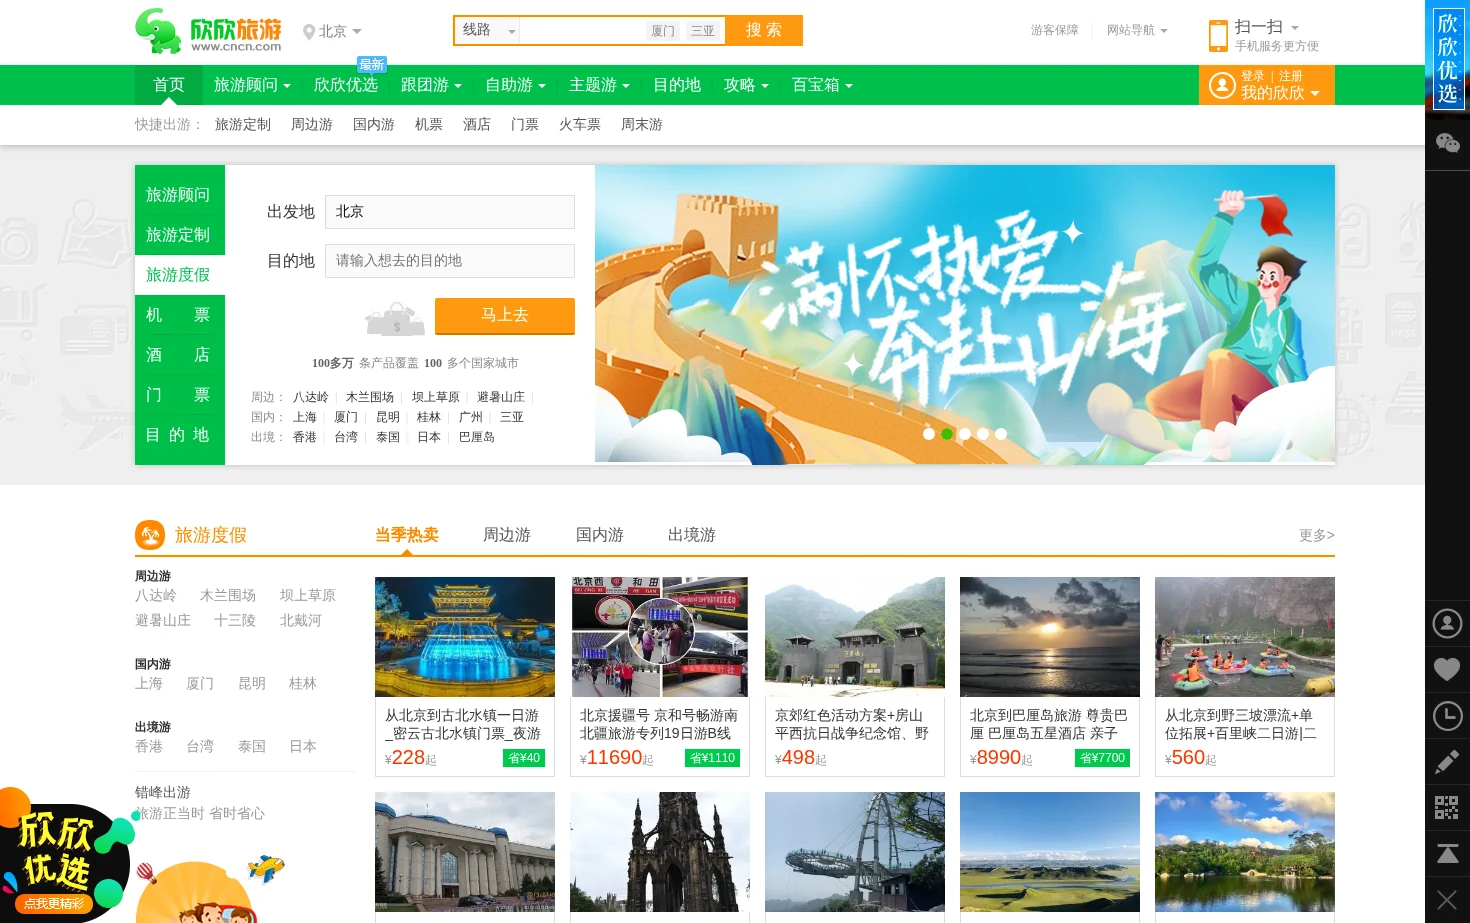Open the 跟团游 nav dropdown
The height and width of the screenshot is (923, 1470).
pyautogui.click(x=431, y=85)
